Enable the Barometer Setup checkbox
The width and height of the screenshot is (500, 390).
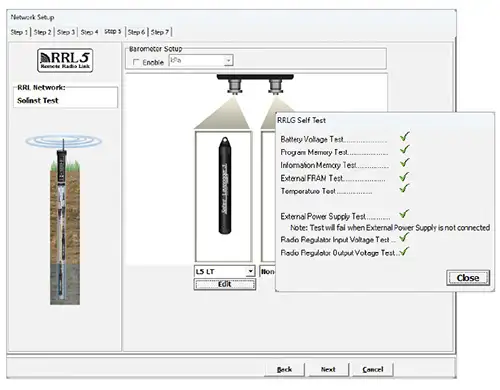136,62
